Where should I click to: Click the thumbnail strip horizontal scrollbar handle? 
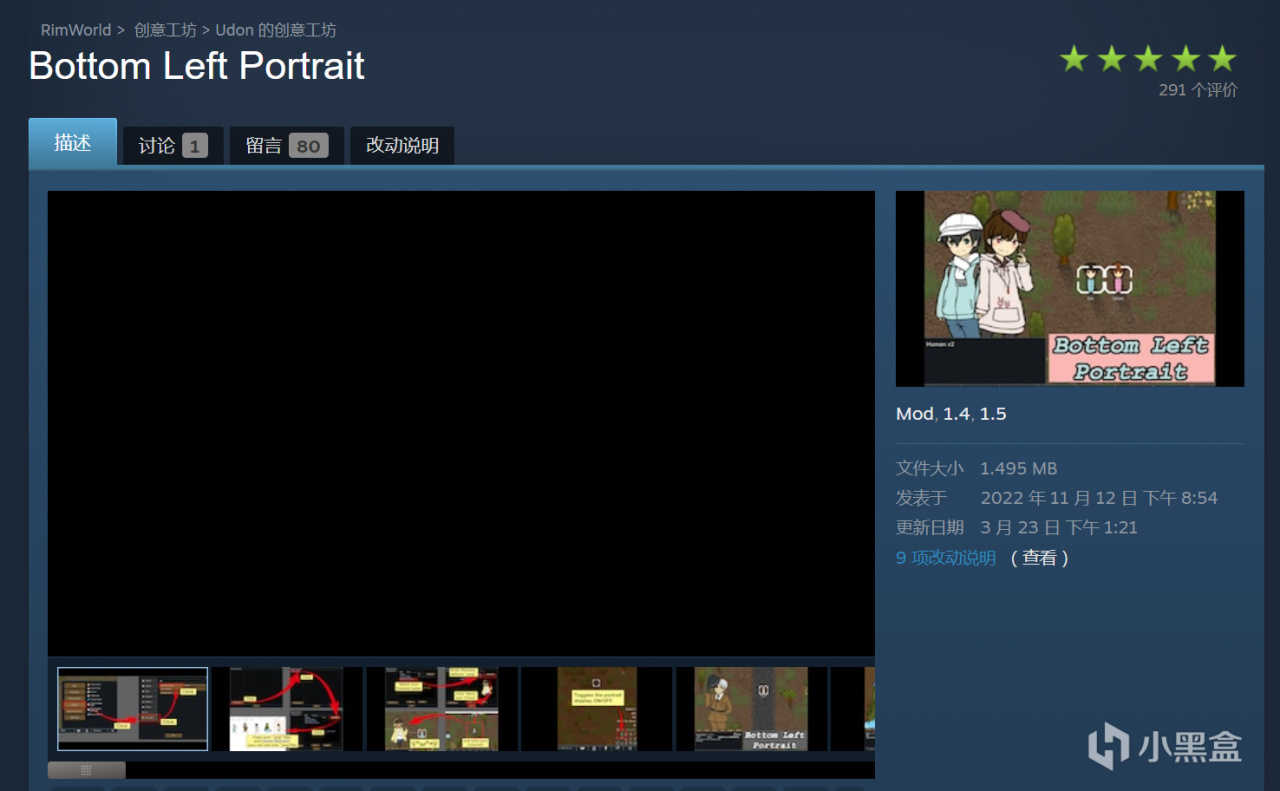coord(87,770)
